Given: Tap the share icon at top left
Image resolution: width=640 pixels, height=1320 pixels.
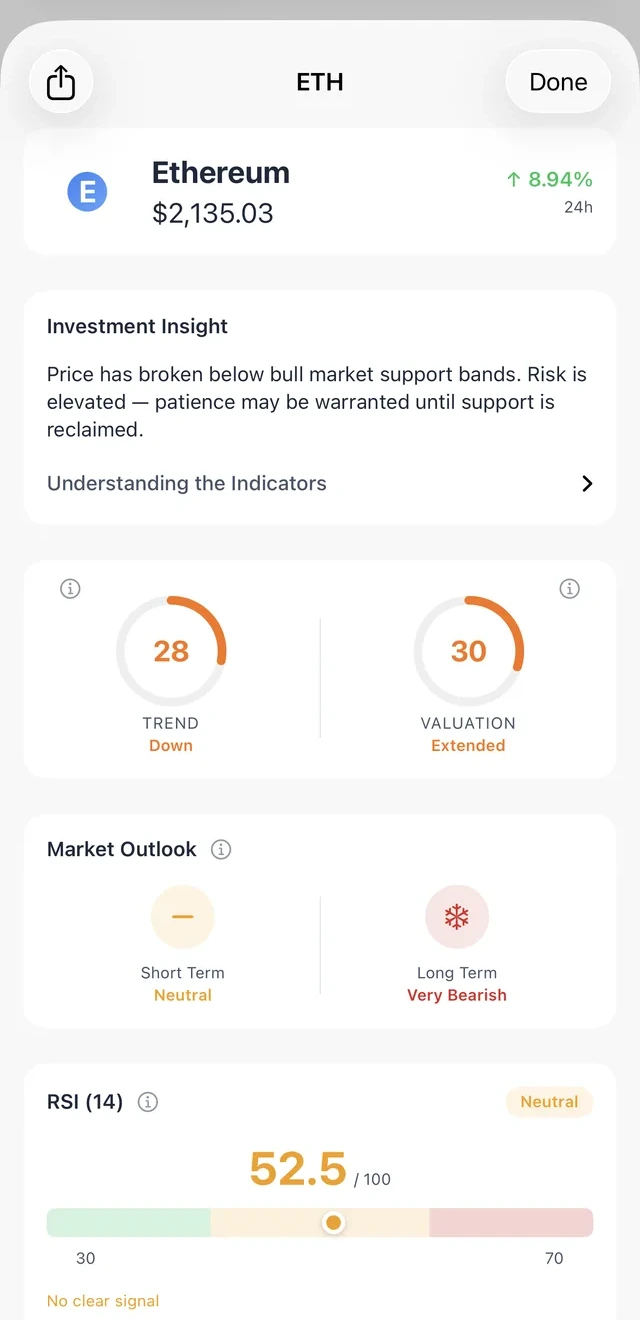Looking at the screenshot, I should pos(61,82).
